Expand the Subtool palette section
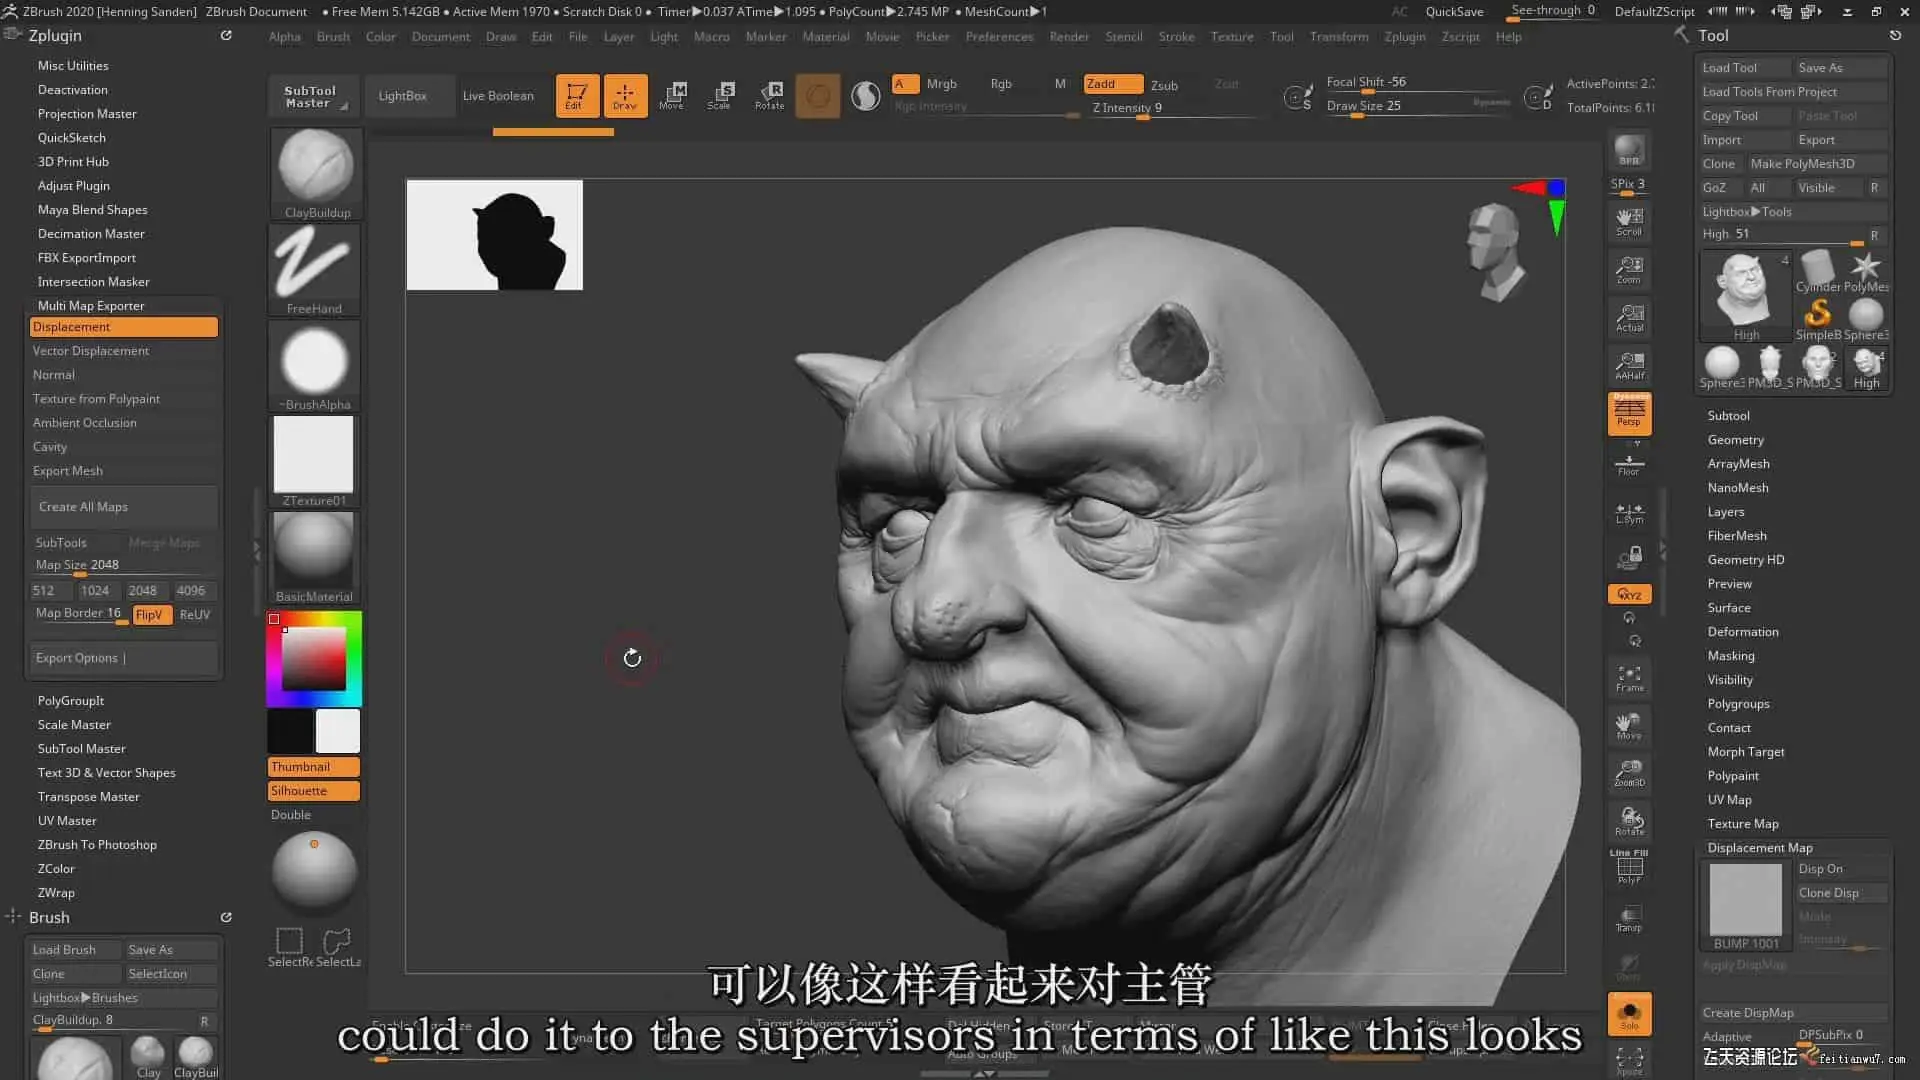Image resolution: width=1920 pixels, height=1080 pixels. 1728,416
